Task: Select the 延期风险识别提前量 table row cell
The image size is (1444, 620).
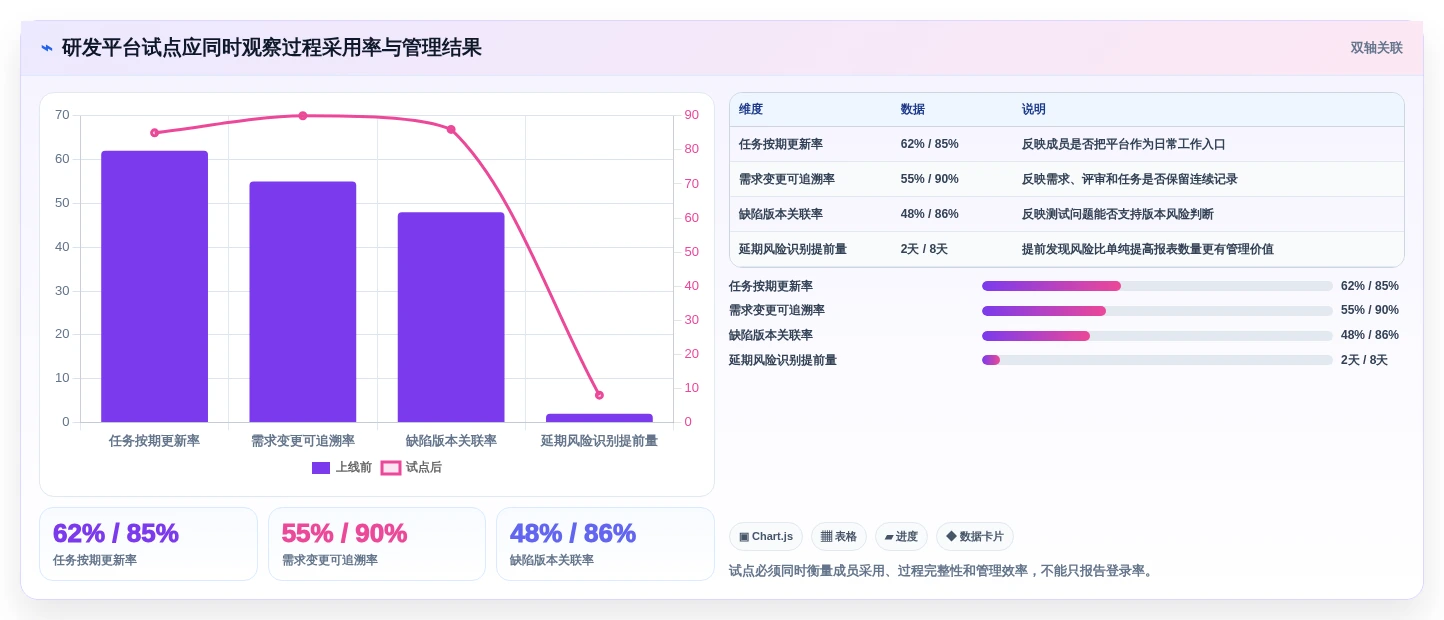Action: 810,249
